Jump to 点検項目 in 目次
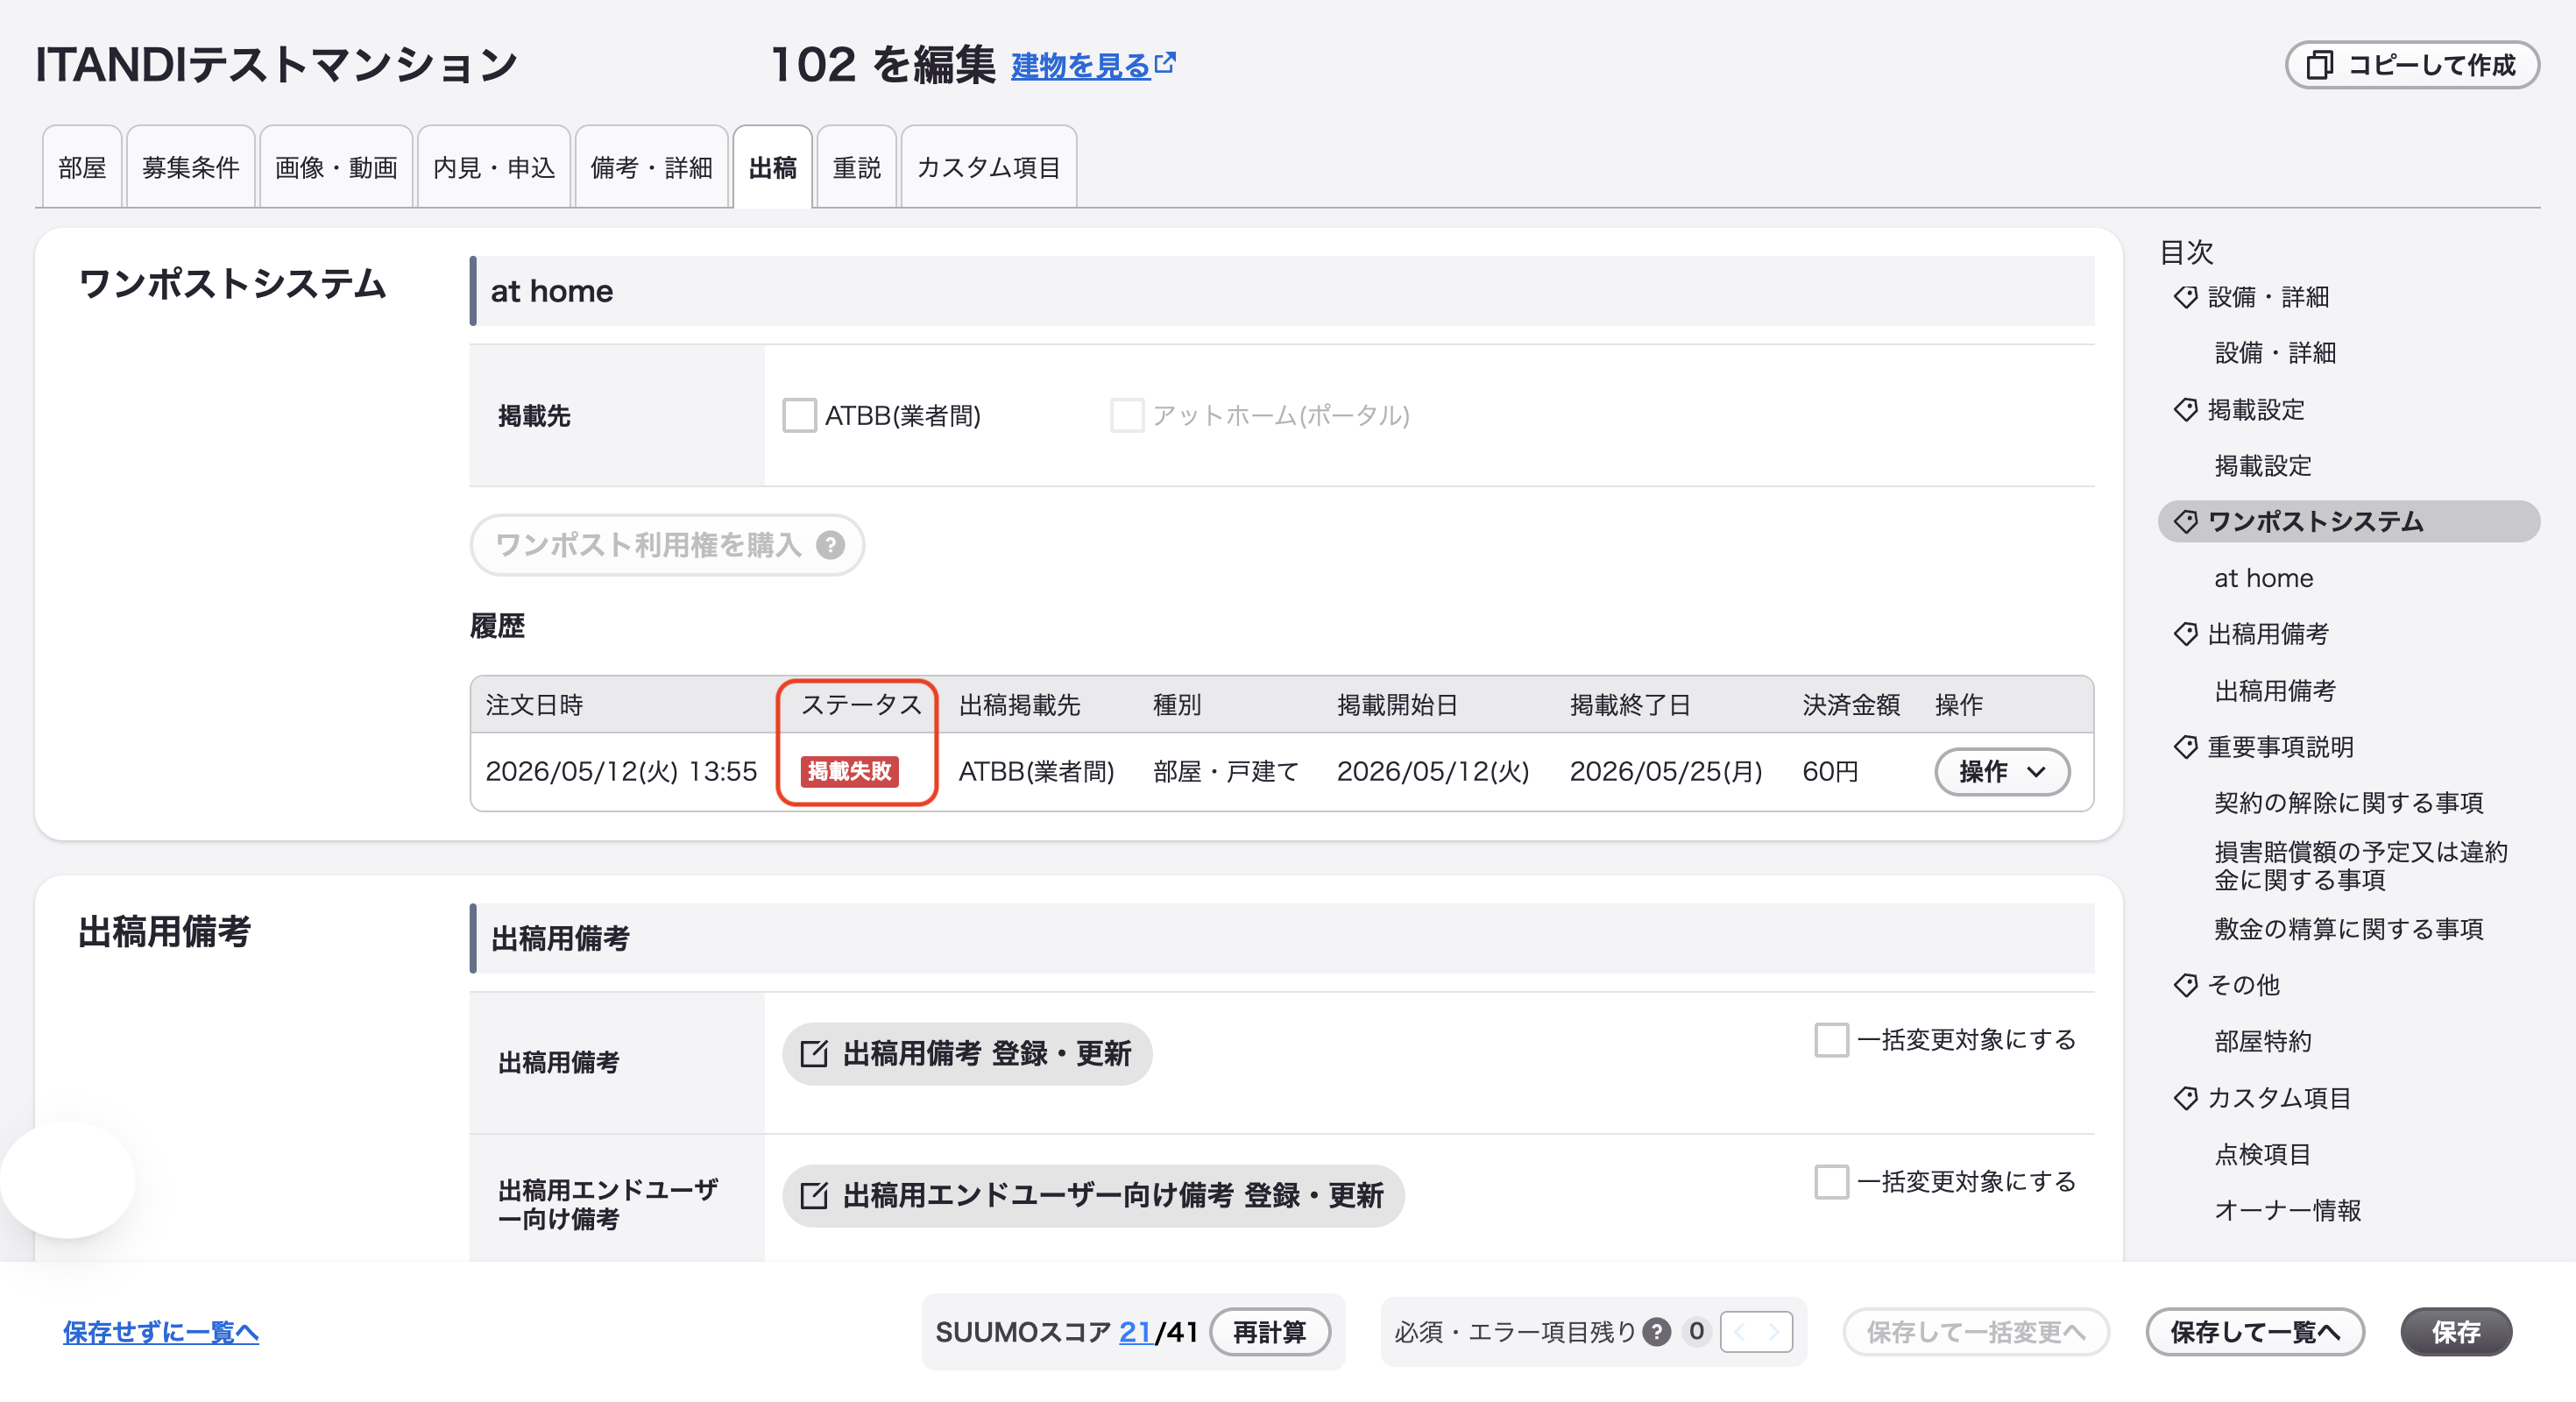 tap(2263, 1155)
